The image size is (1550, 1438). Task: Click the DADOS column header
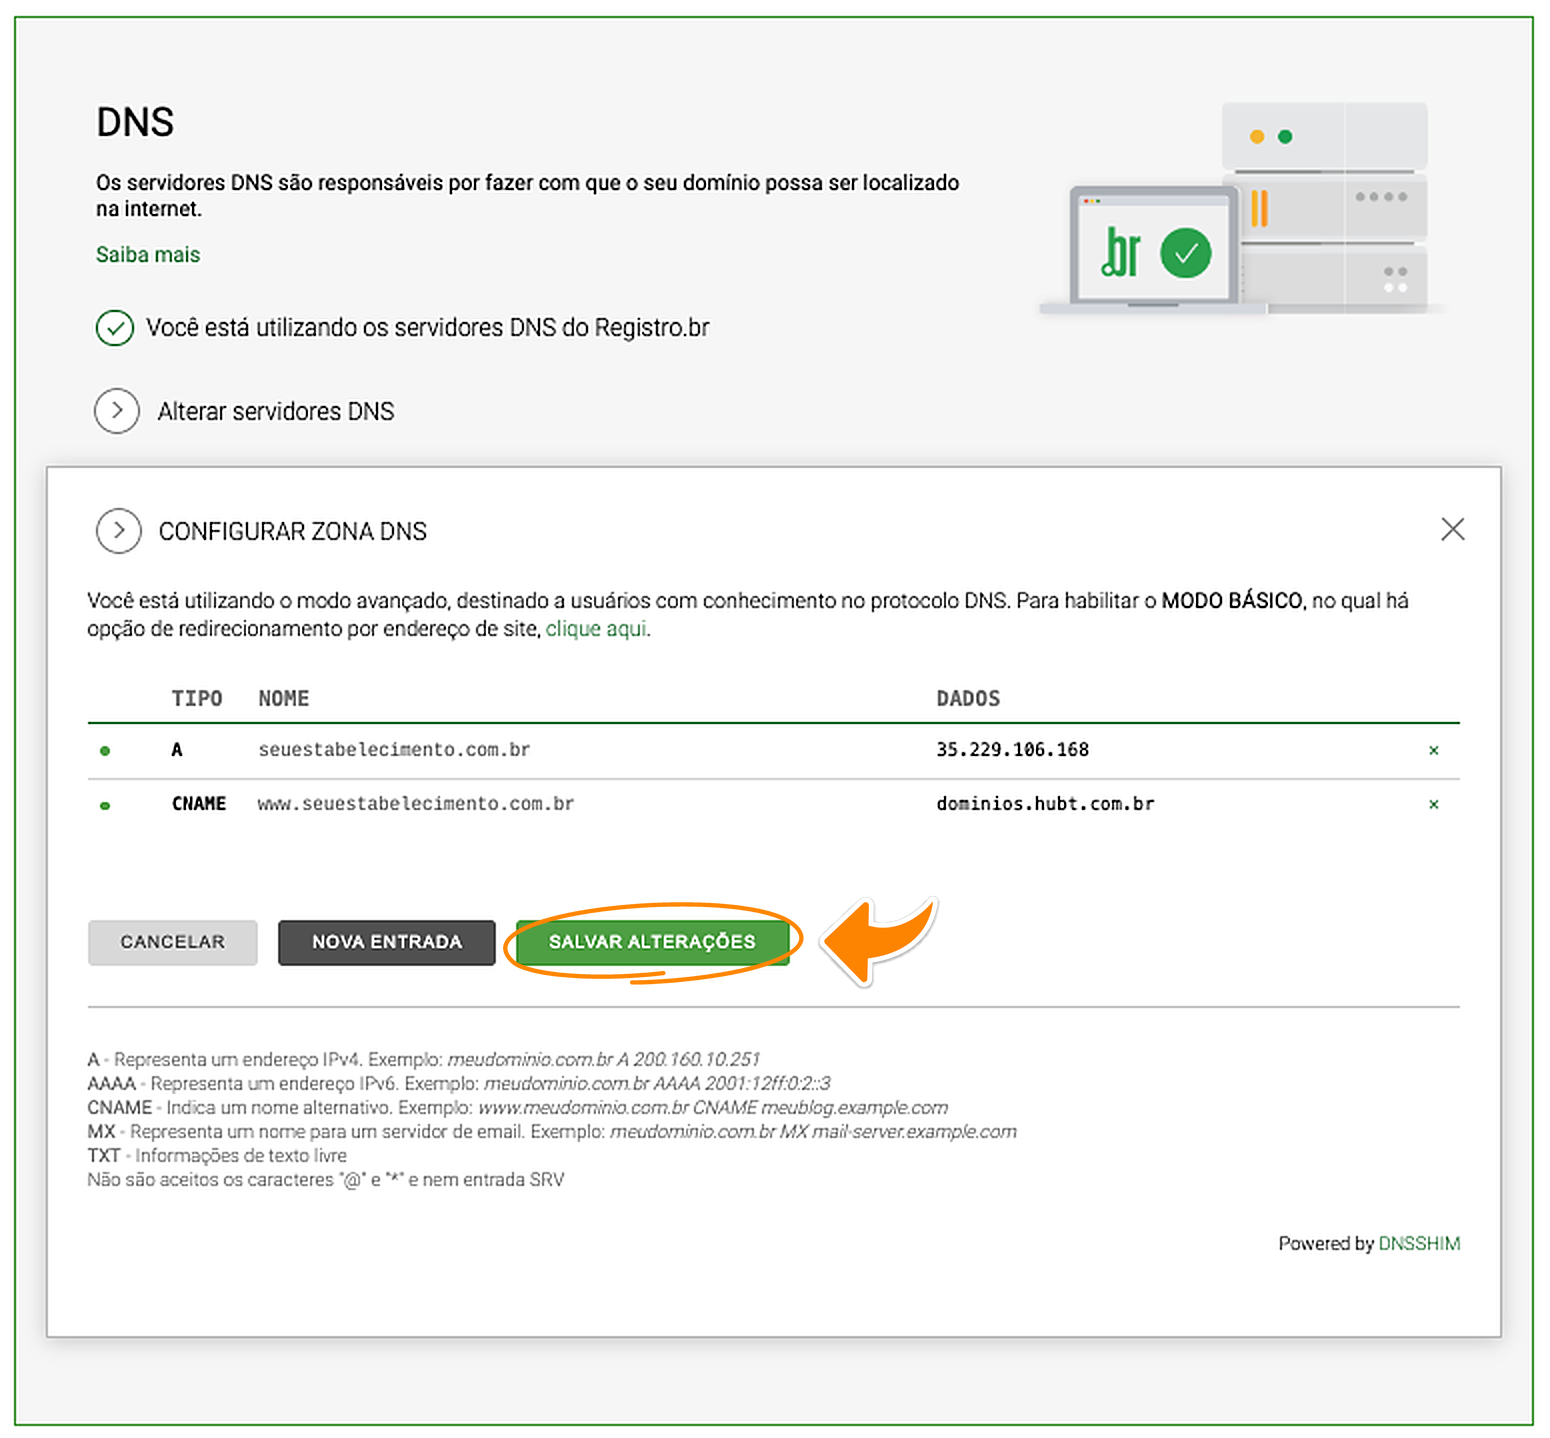coord(968,698)
